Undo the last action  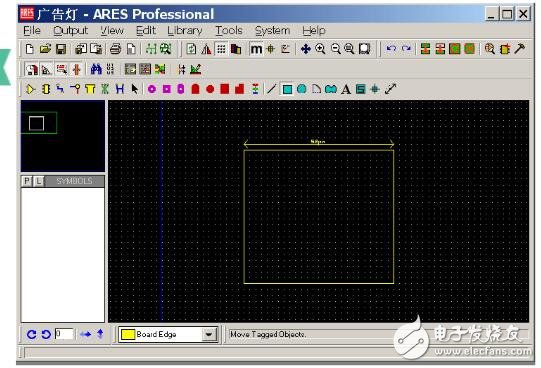(391, 49)
